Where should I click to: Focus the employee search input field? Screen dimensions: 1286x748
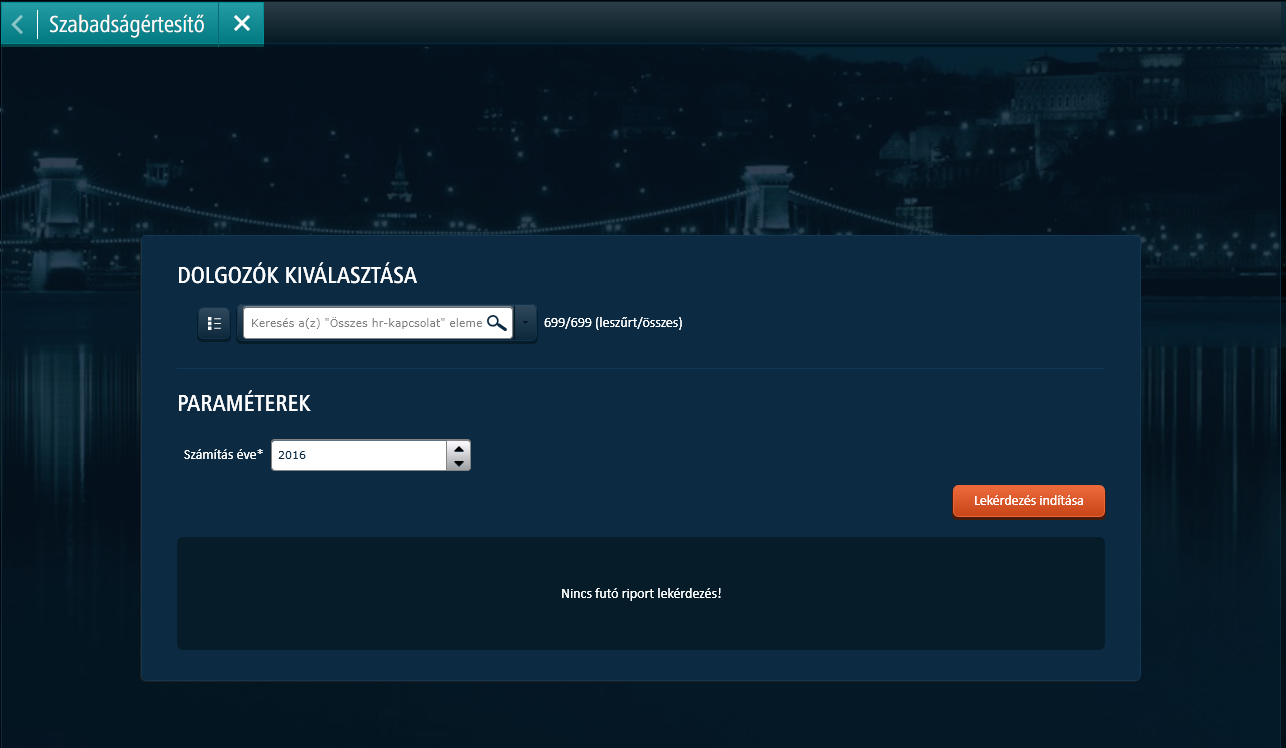[x=366, y=323]
